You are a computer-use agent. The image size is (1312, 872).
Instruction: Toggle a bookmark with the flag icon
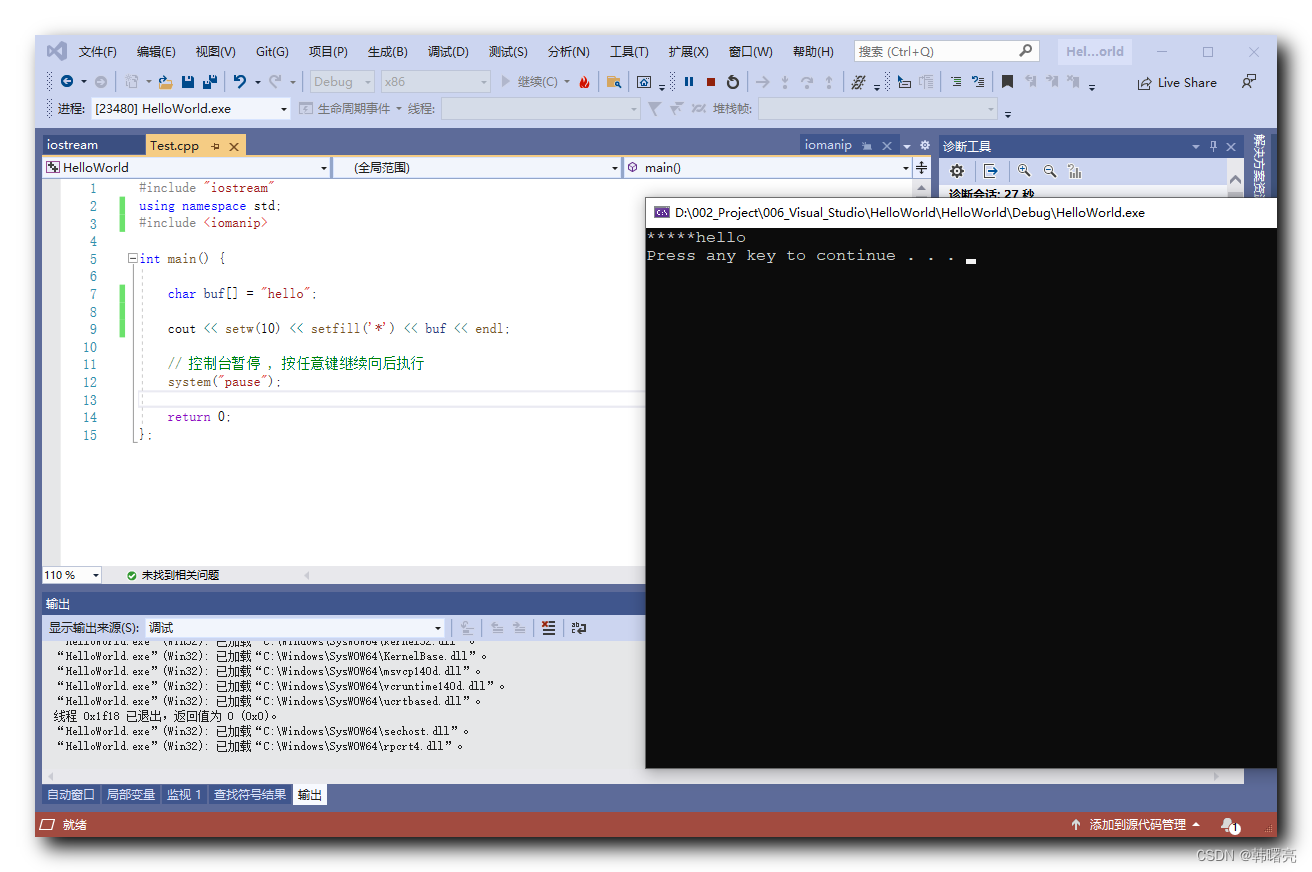point(1008,82)
